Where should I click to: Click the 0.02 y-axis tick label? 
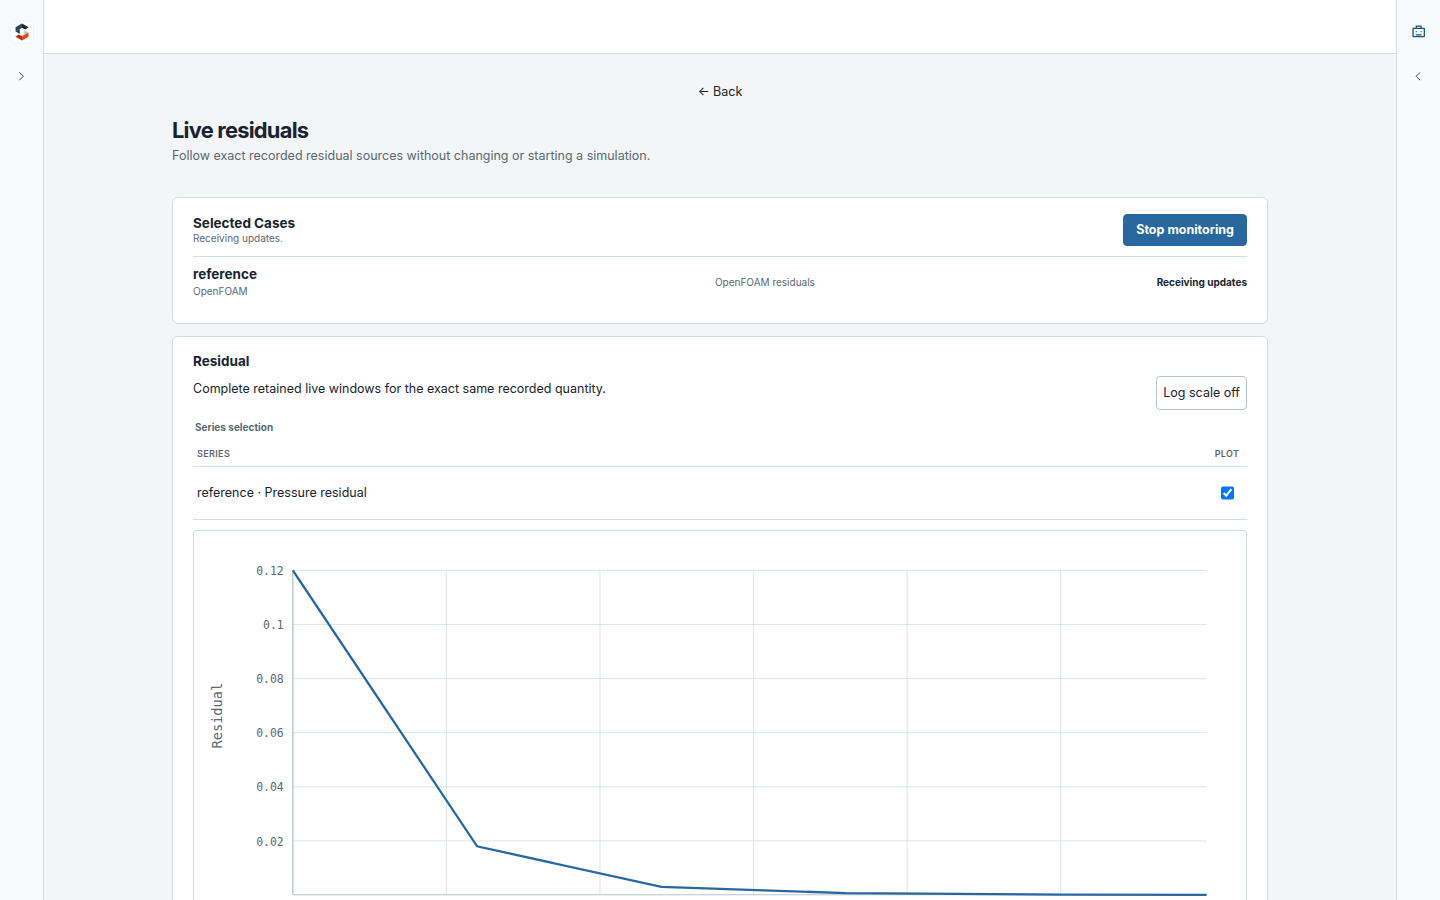coord(270,842)
